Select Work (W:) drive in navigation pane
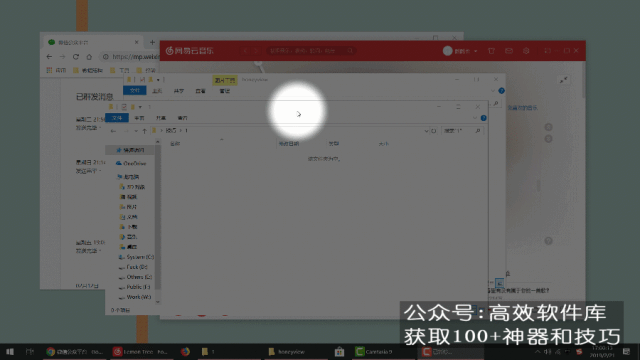This screenshot has height=360, width=640. [135, 297]
